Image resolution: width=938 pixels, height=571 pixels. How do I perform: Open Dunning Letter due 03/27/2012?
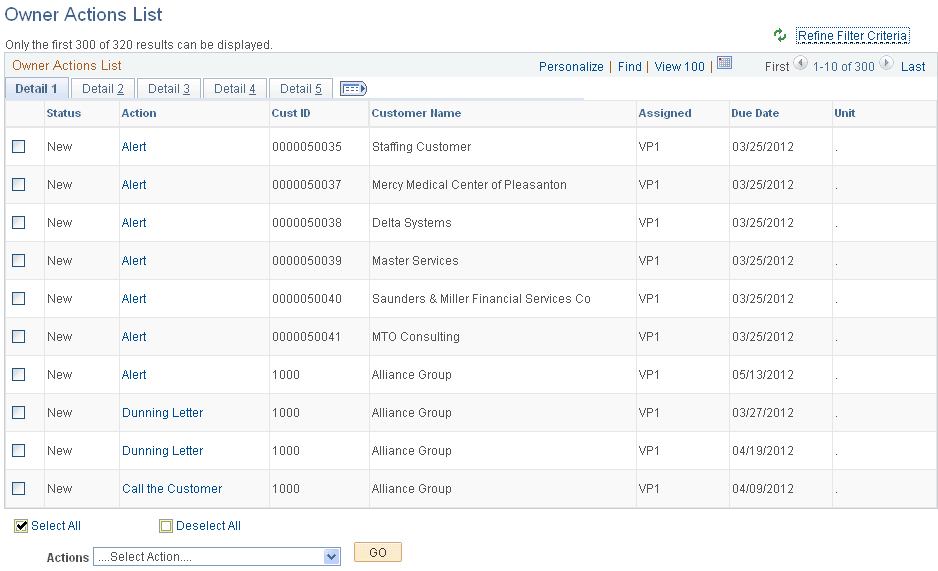[163, 413]
